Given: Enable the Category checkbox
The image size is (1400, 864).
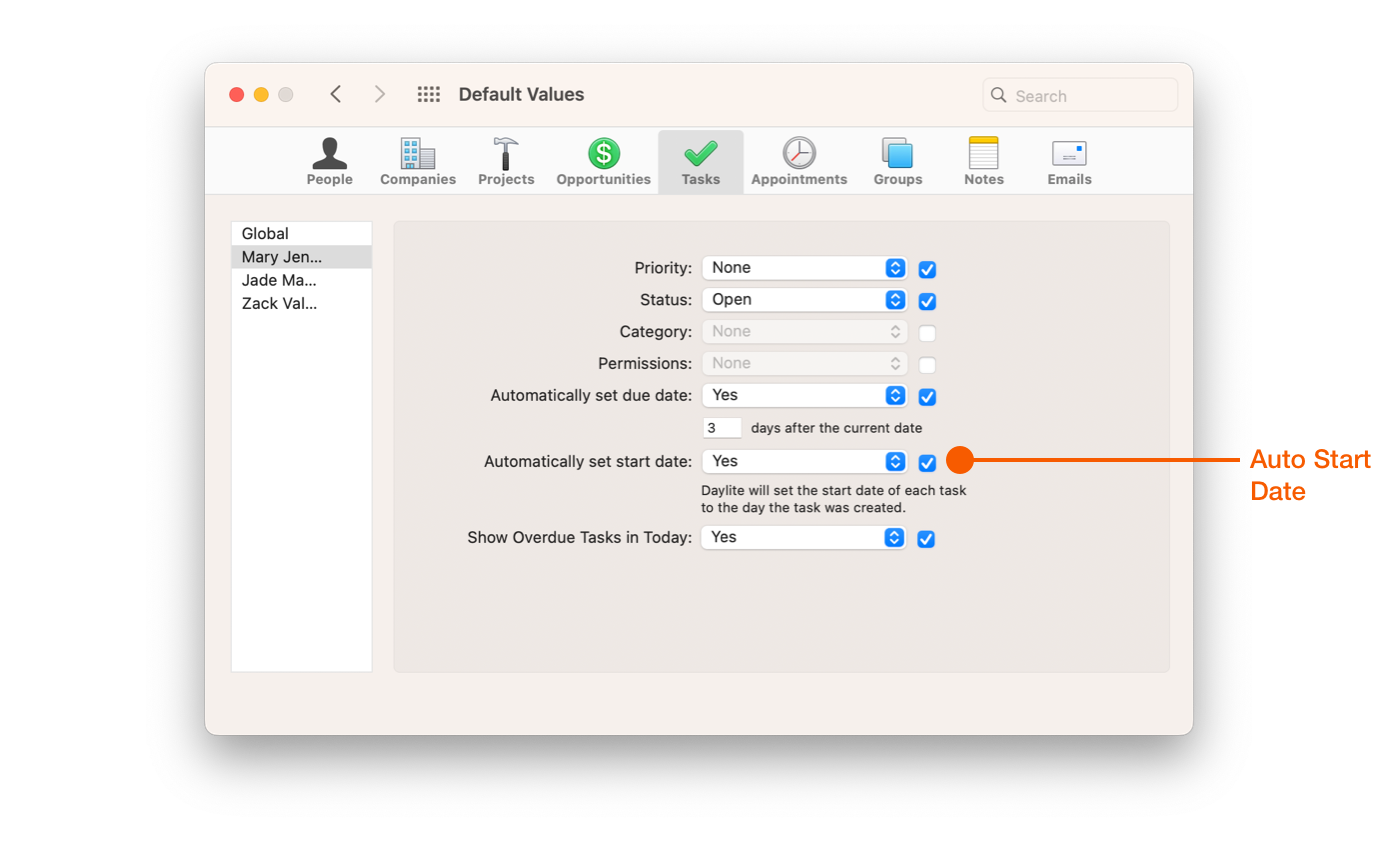Looking at the screenshot, I should coord(927,333).
